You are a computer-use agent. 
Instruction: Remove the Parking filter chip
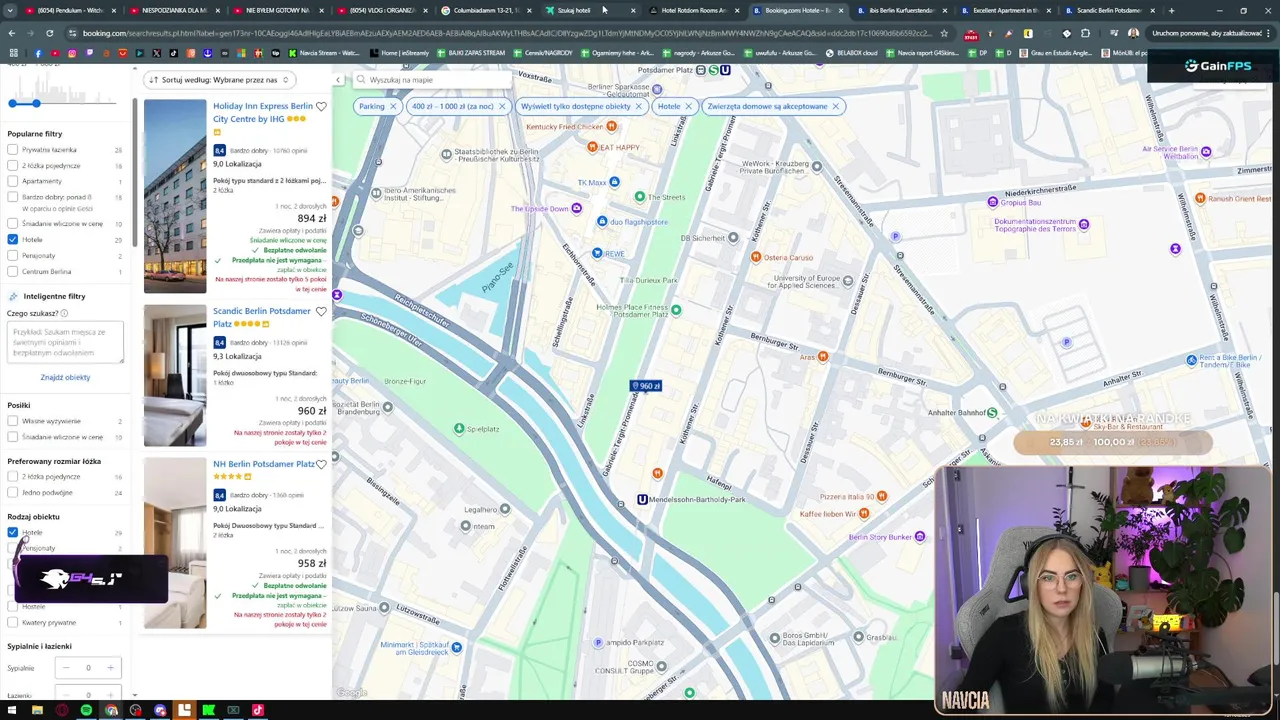393,106
